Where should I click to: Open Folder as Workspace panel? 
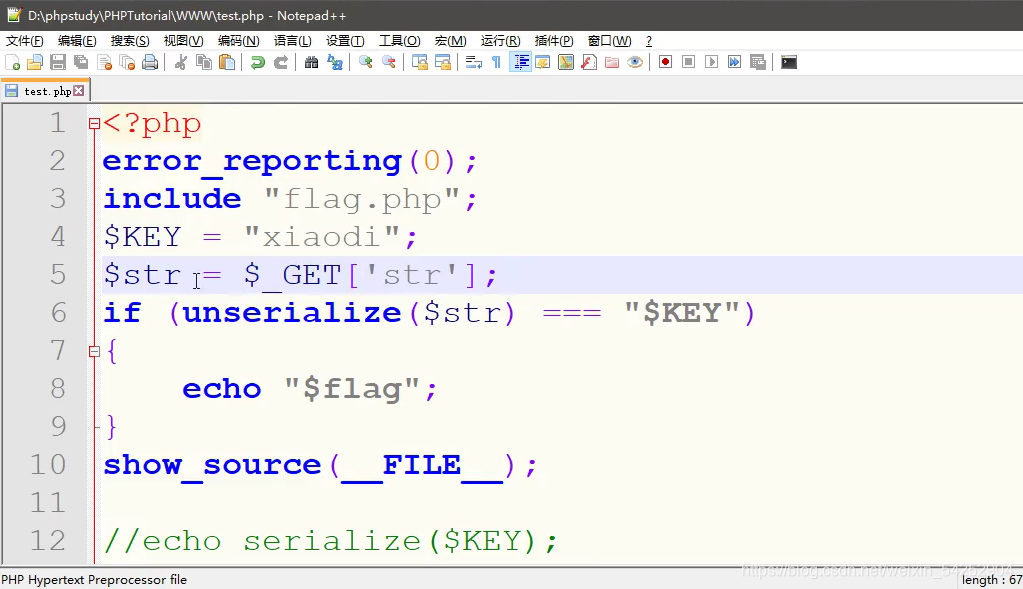tap(612, 62)
